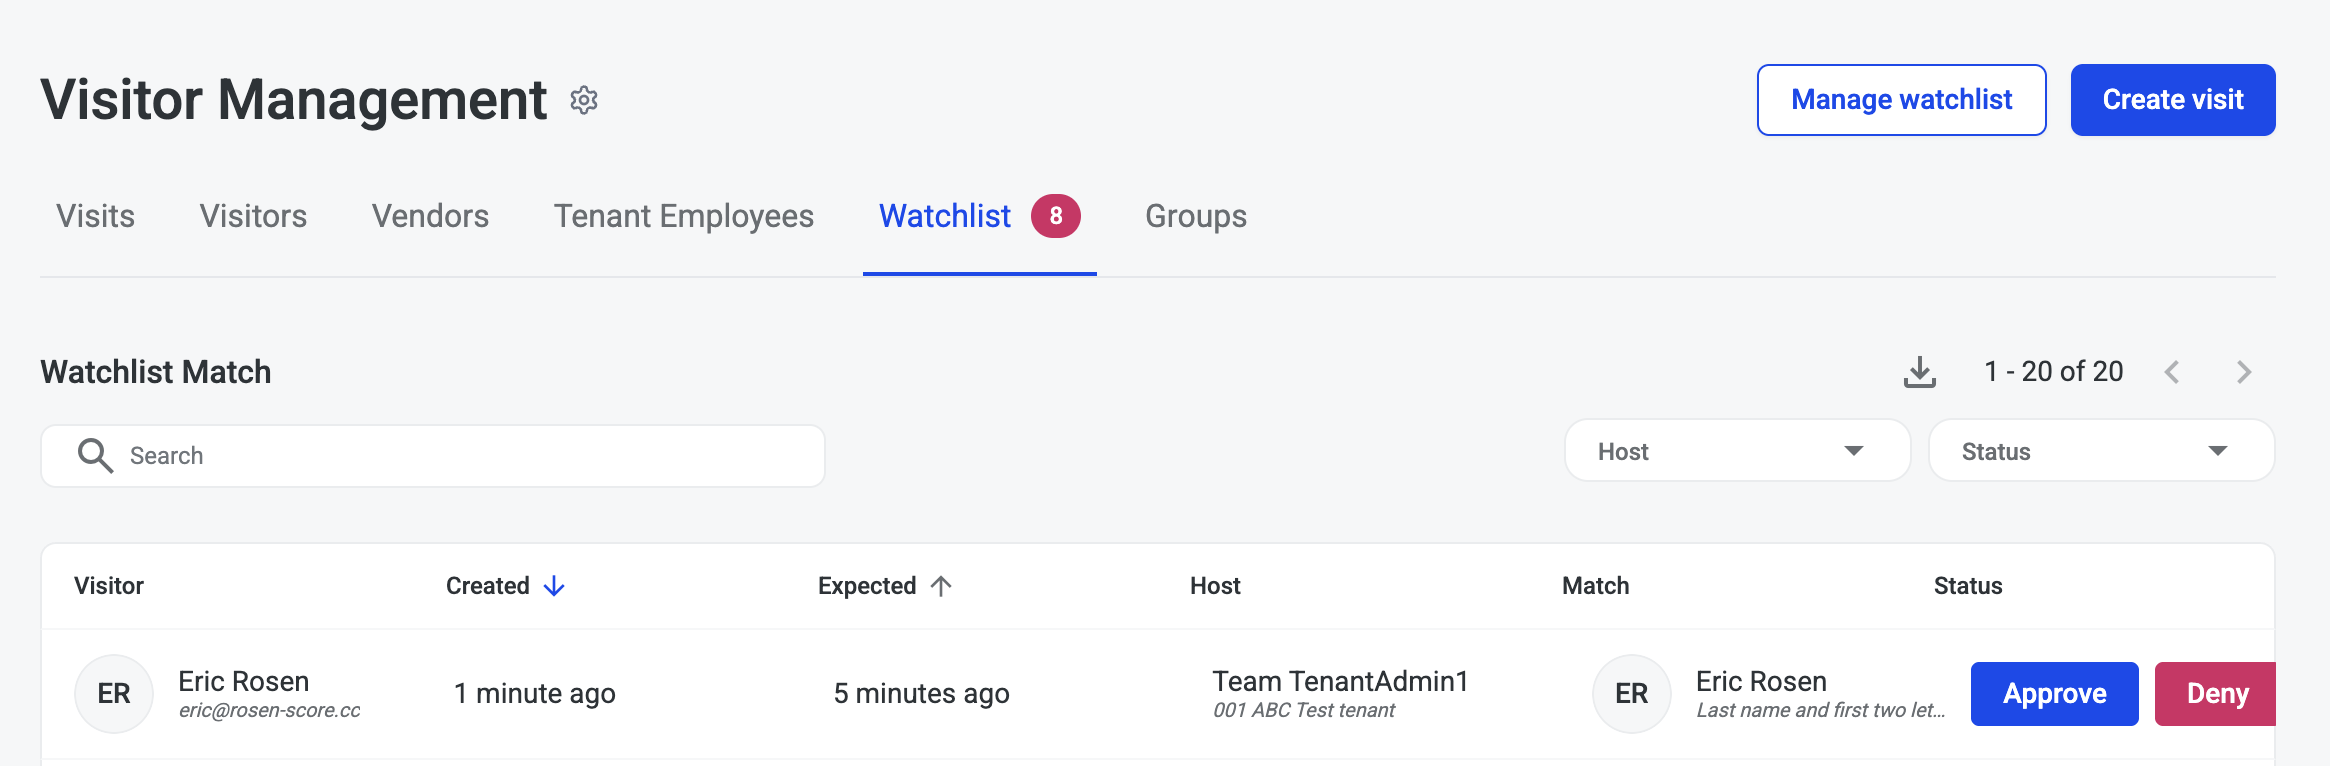Click Eric Rosen visitor avatar
2330x766 pixels.
(x=114, y=694)
